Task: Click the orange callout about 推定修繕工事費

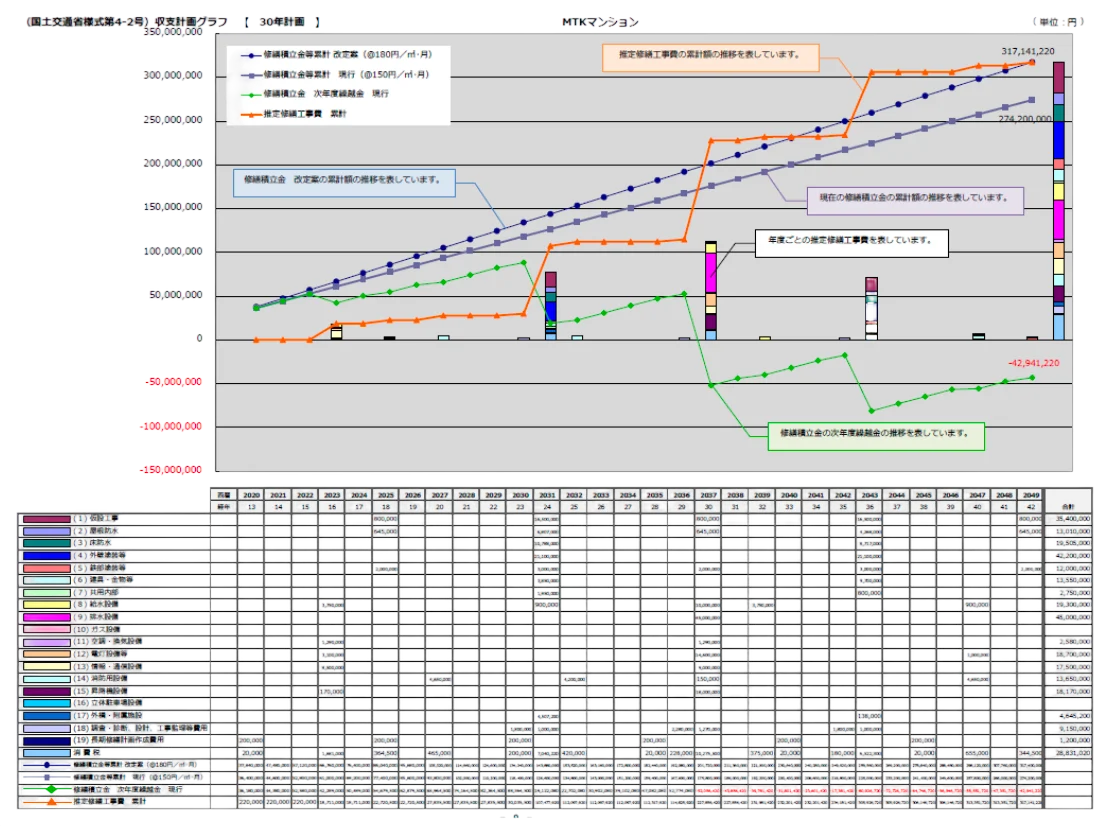Action: coord(710,58)
